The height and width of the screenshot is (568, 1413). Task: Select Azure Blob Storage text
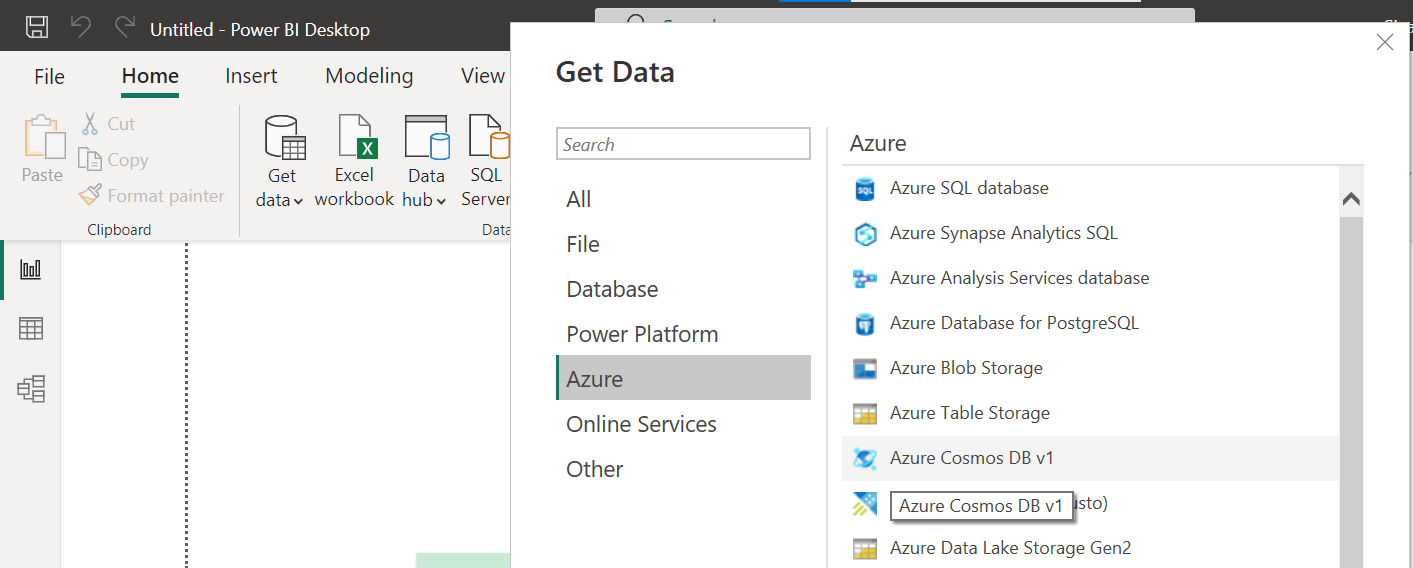966,368
